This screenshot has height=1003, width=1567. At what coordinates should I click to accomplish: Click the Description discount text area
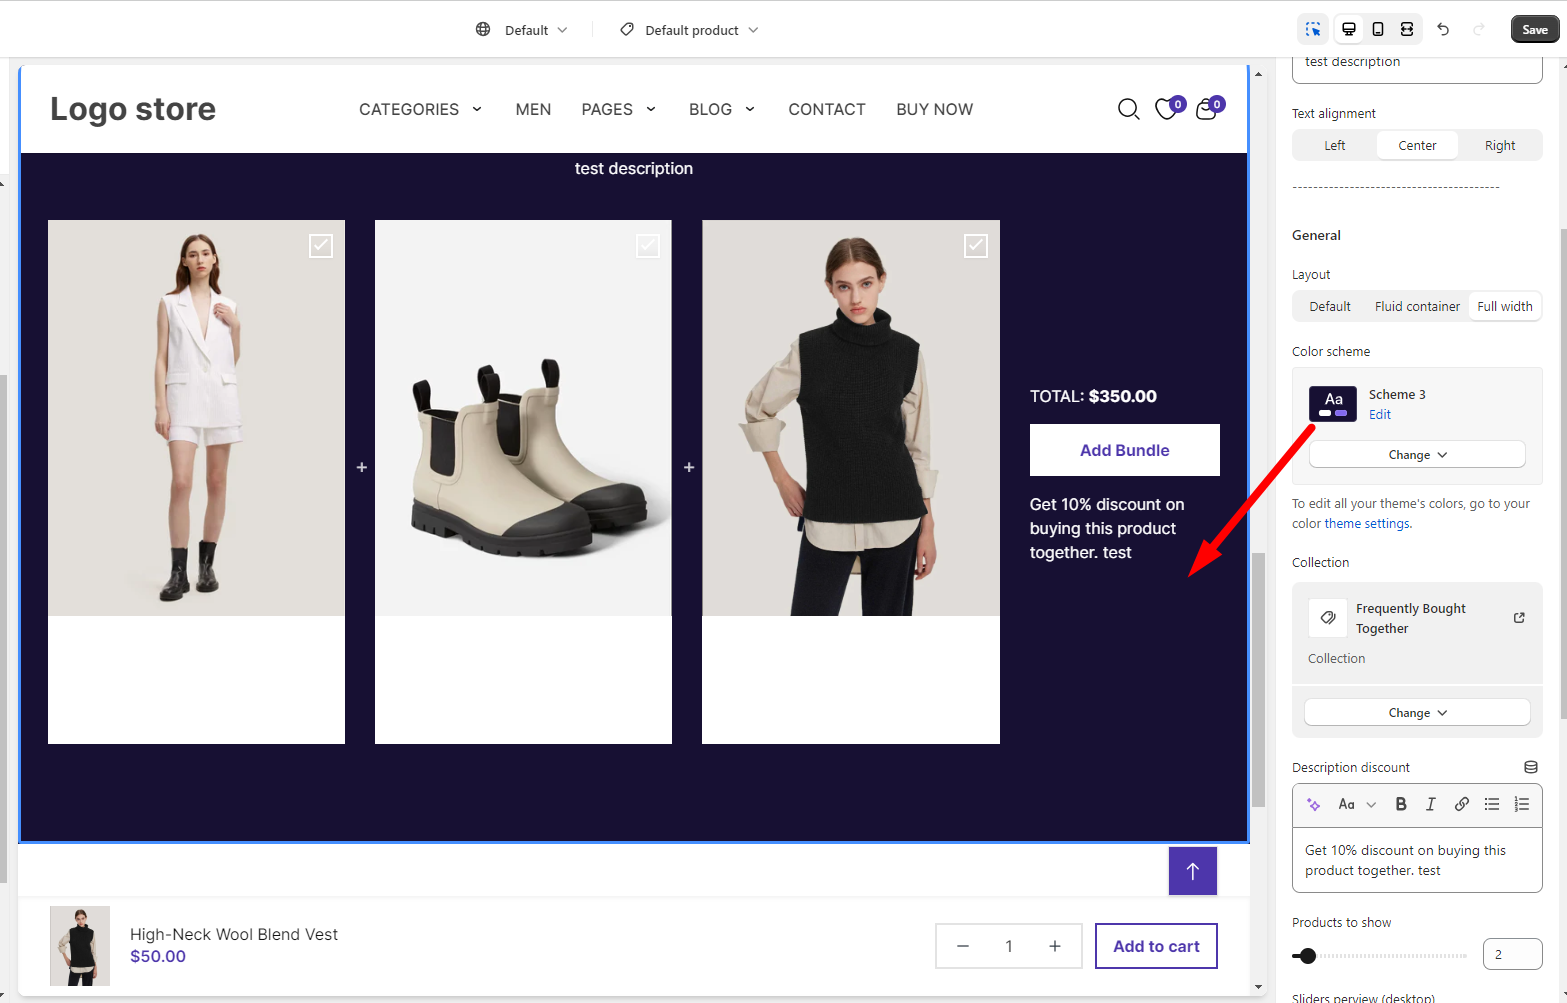click(1417, 860)
